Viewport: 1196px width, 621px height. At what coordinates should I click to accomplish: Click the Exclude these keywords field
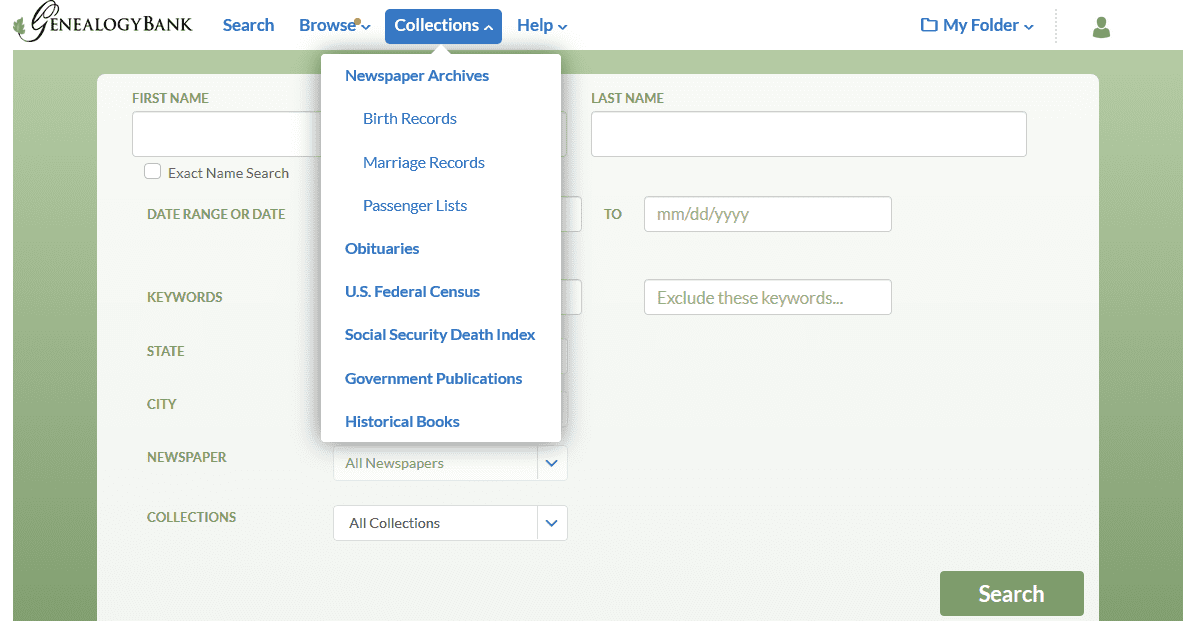click(767, 298)
